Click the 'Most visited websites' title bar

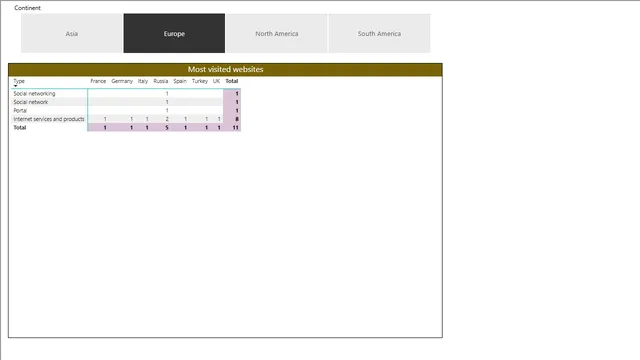point(225,69)
